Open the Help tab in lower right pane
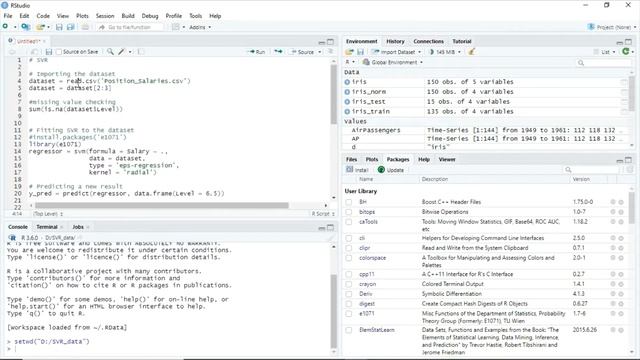The width and height of the screenshot is (640, 360). [x=424, y=159]
